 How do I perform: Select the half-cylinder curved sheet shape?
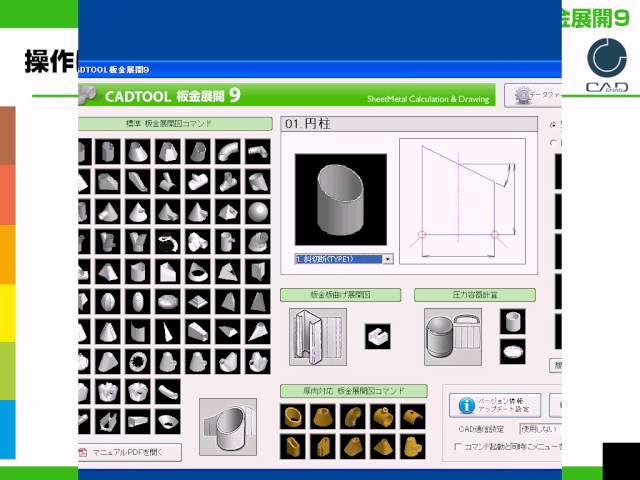(x=138, y=331)
